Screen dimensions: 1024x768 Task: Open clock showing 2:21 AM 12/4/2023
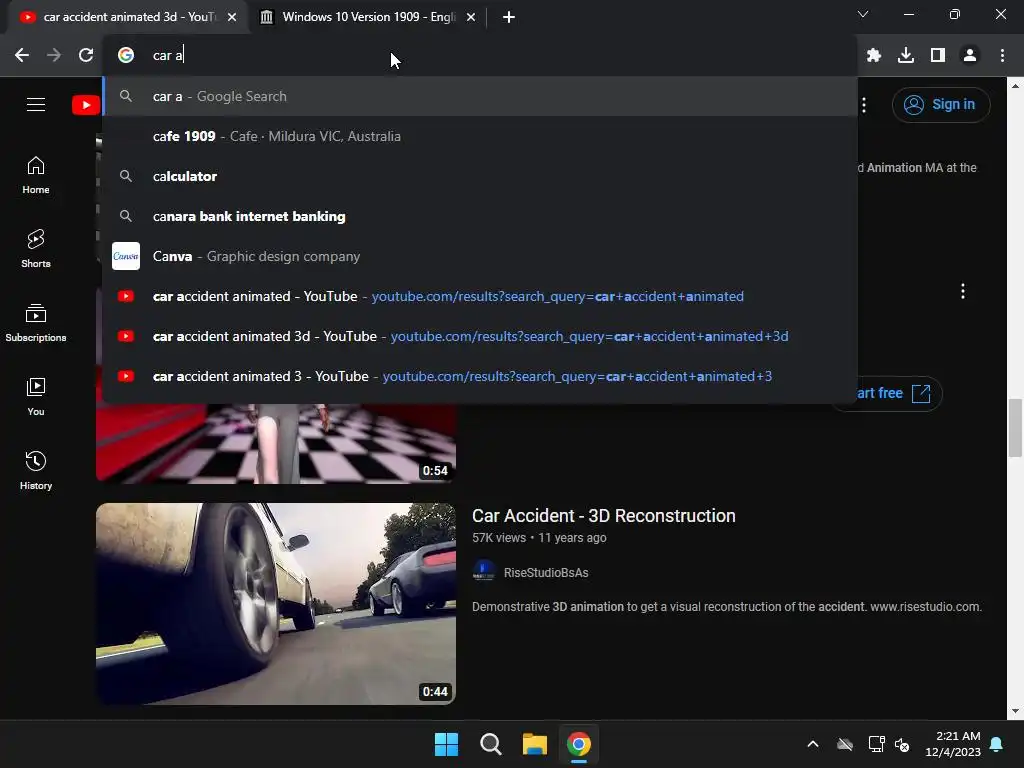[x=953, y=744]
